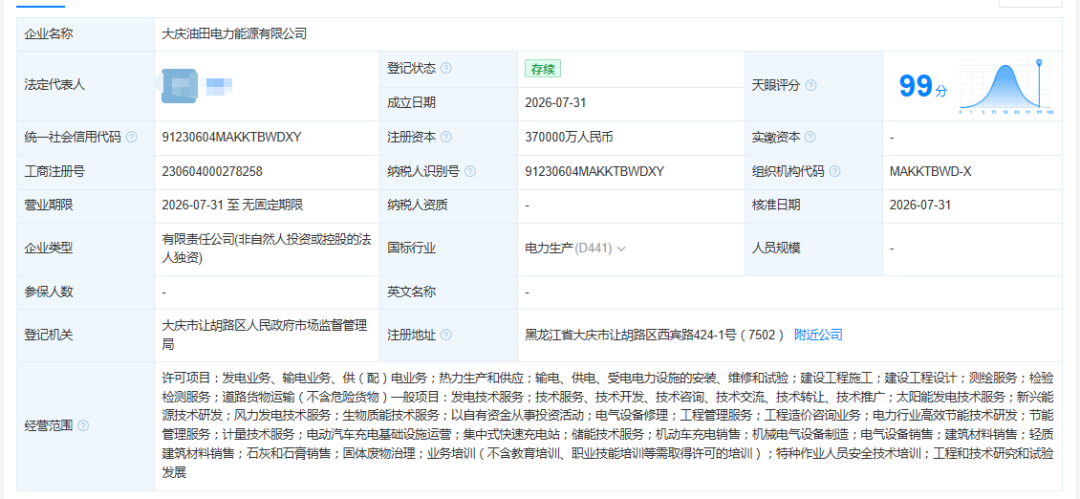Click the 工商注册号 label cell
The image size is (1080, 499).
[86, 172]
